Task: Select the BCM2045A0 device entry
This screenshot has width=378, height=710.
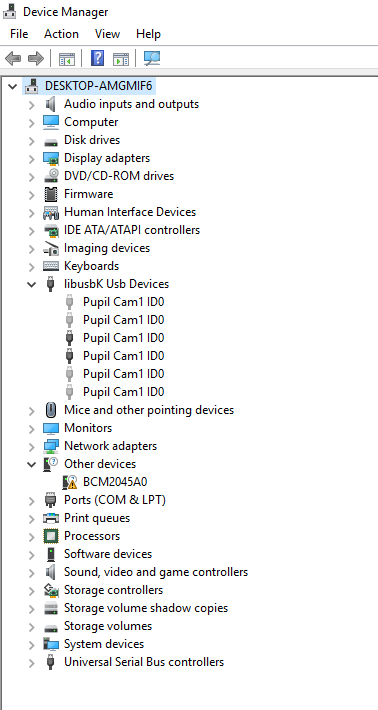Action: tap(115, 482)
